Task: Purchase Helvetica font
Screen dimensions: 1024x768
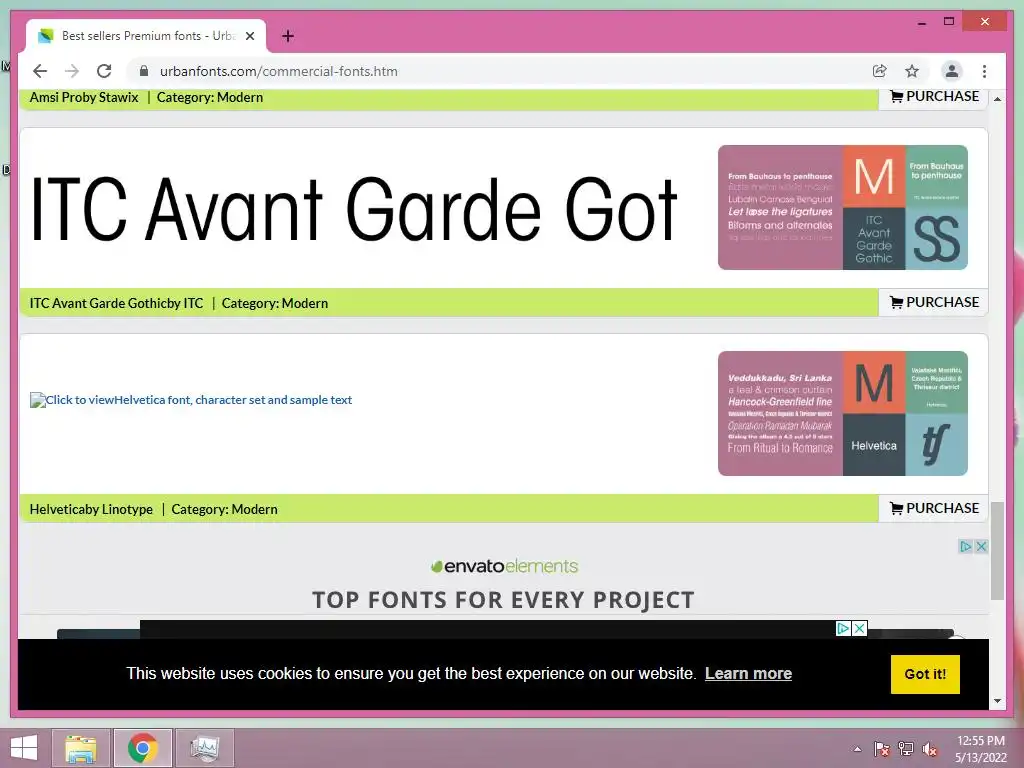Action: [x=934, y=508]
